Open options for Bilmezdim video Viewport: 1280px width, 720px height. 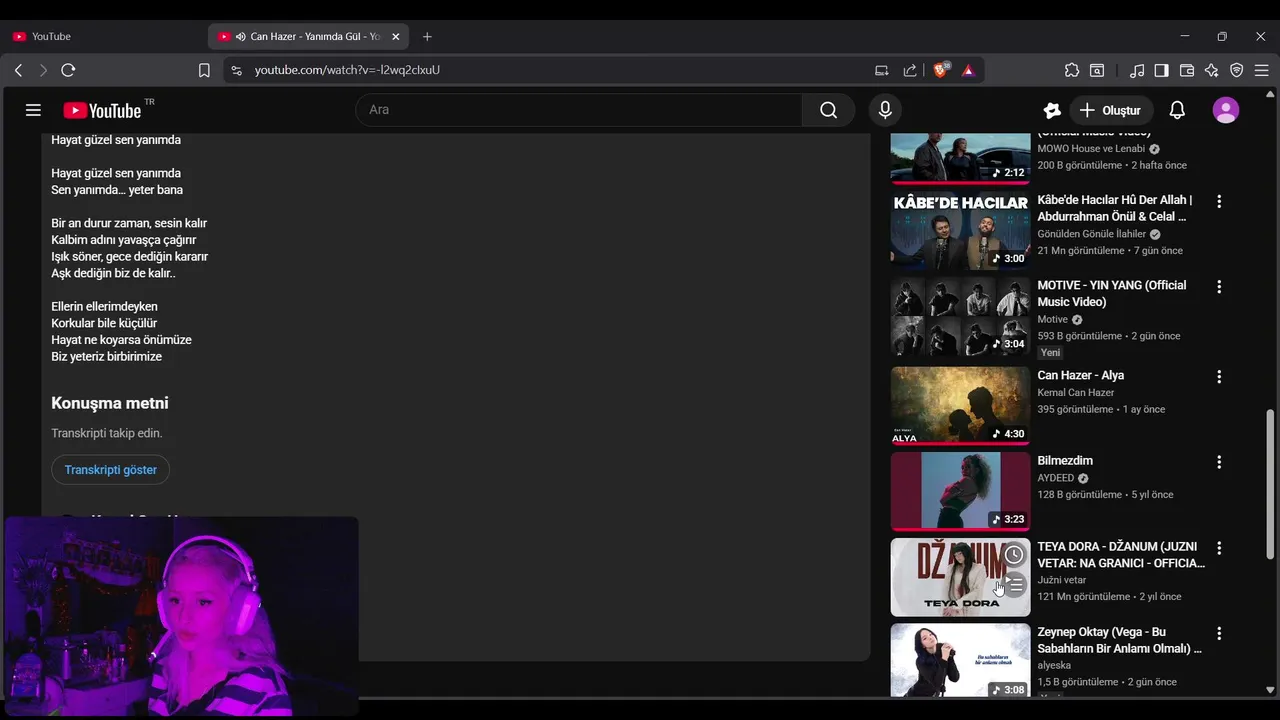(1218, 462)
